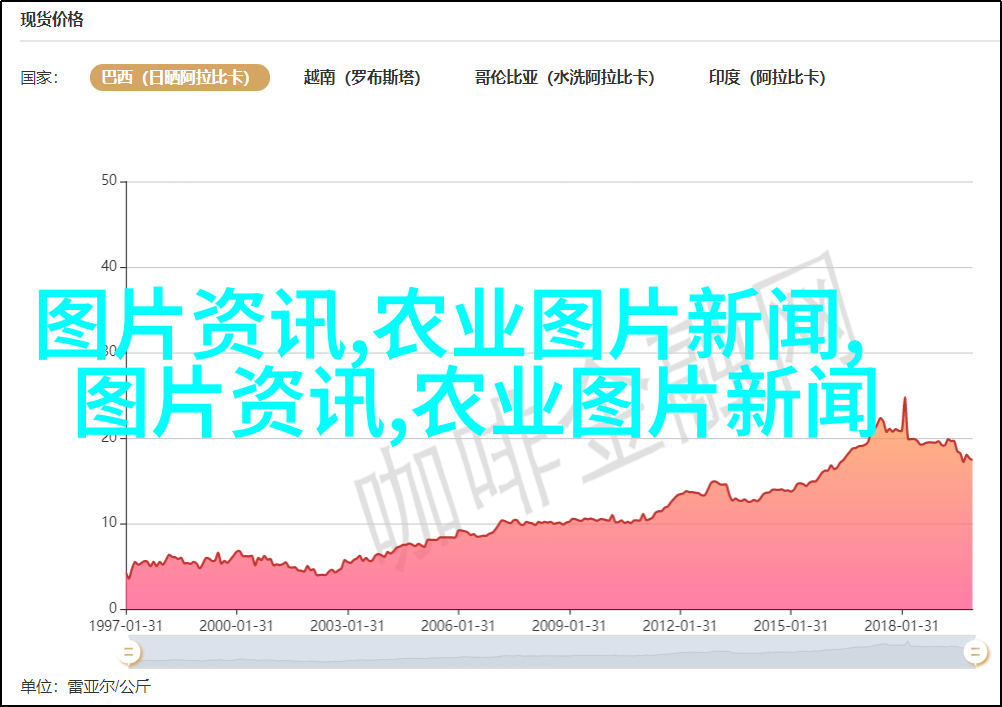Click the chart area around 2012
Image resolution: width=1002 pixels, height=707 pixels.
(x=679, y=550)
